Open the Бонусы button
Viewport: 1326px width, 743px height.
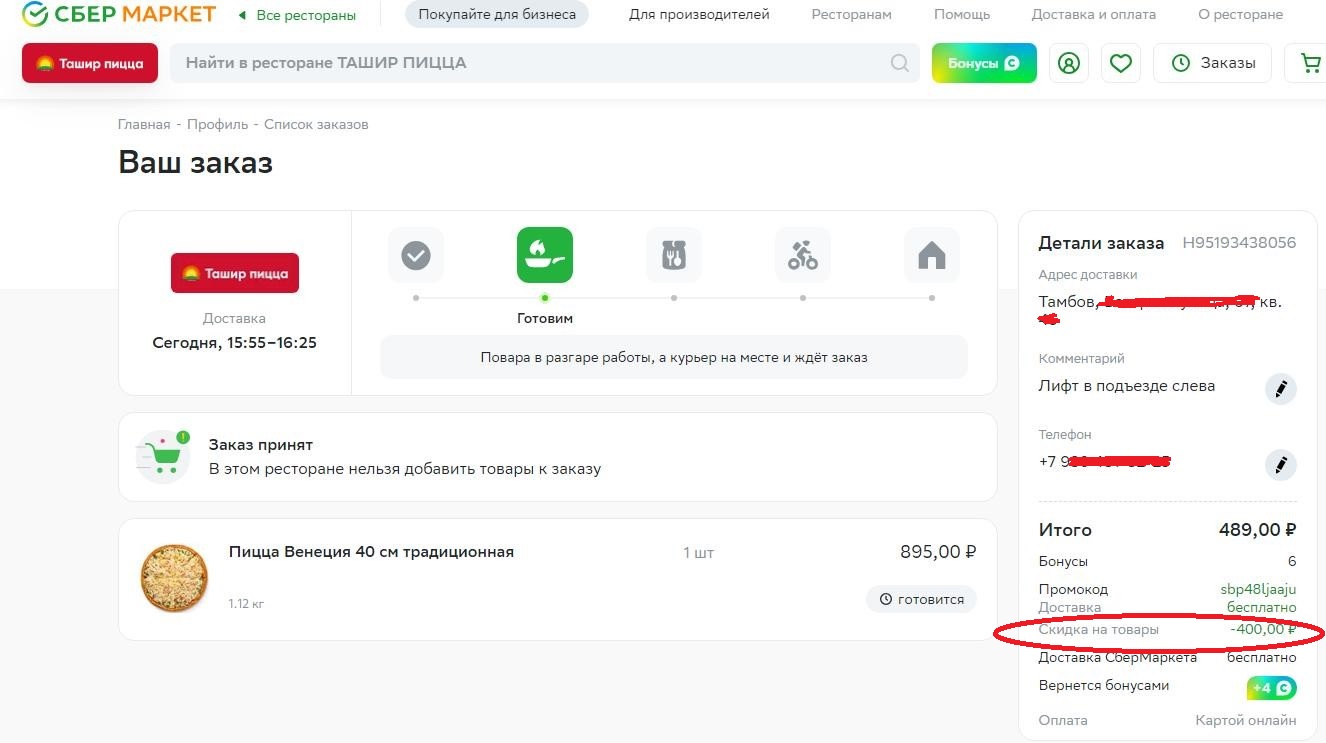(x=984, y=63)
